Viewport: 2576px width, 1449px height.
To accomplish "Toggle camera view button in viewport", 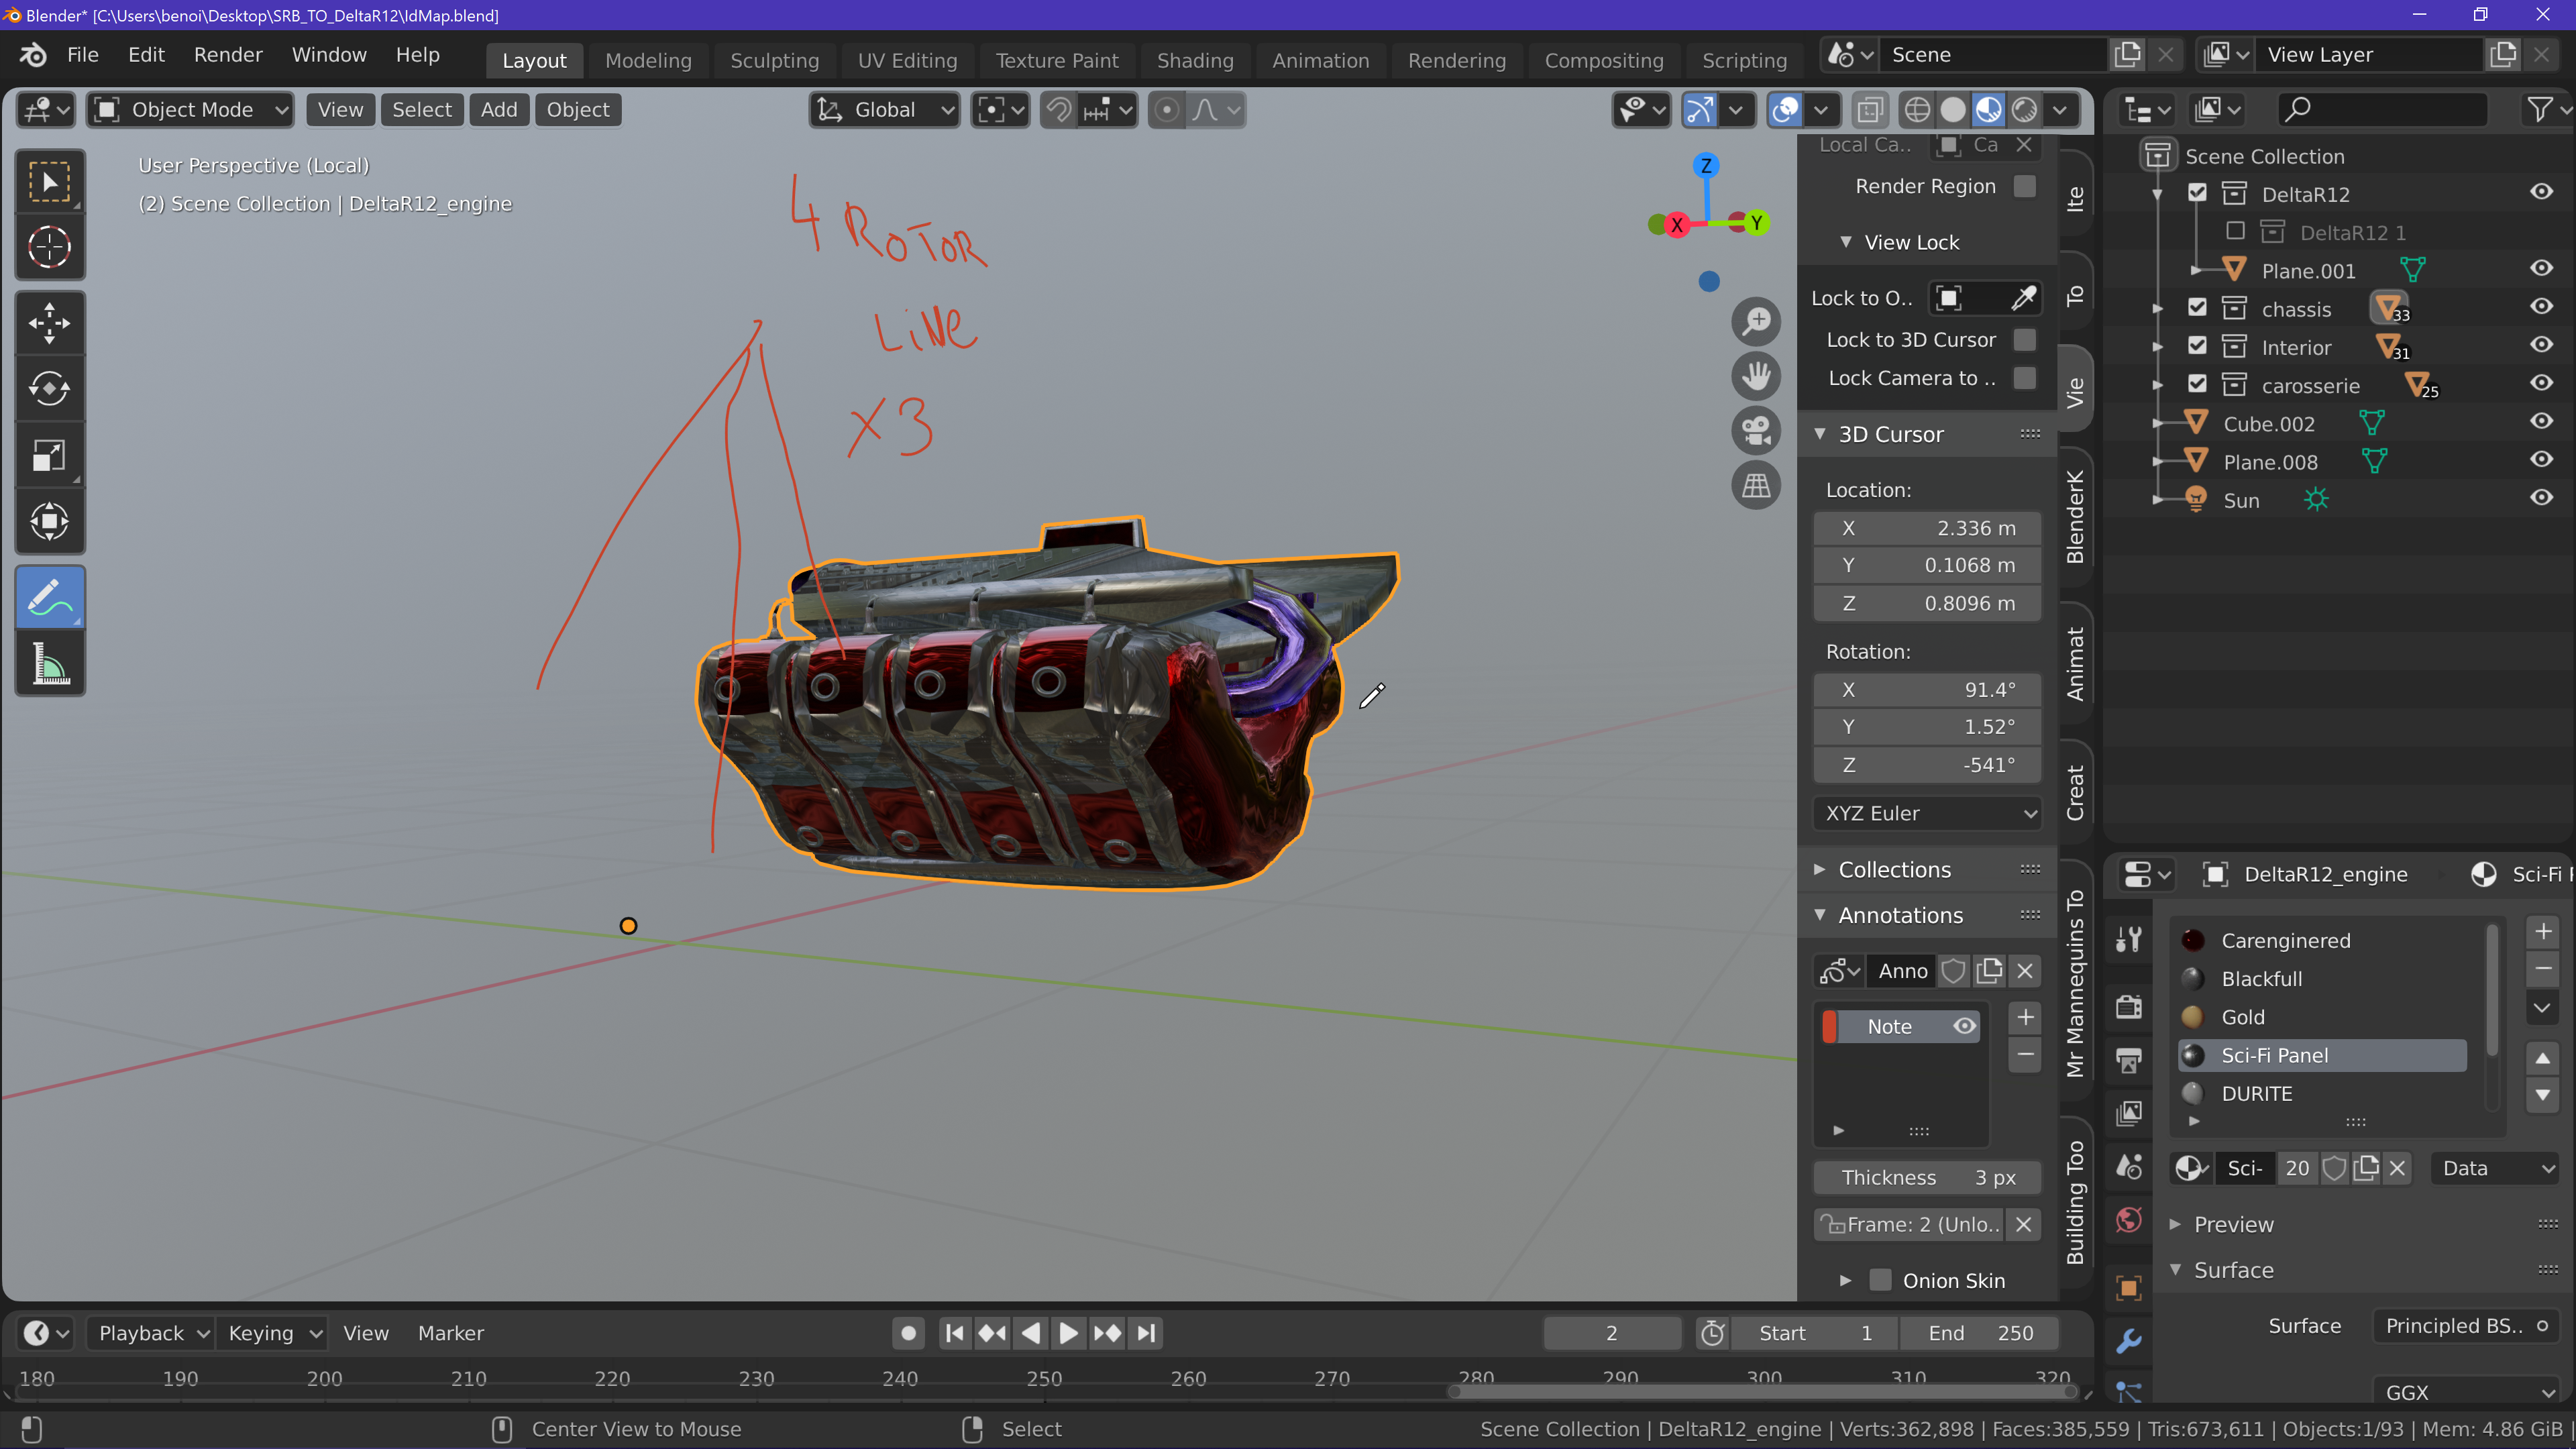I will coord(1756,431).
